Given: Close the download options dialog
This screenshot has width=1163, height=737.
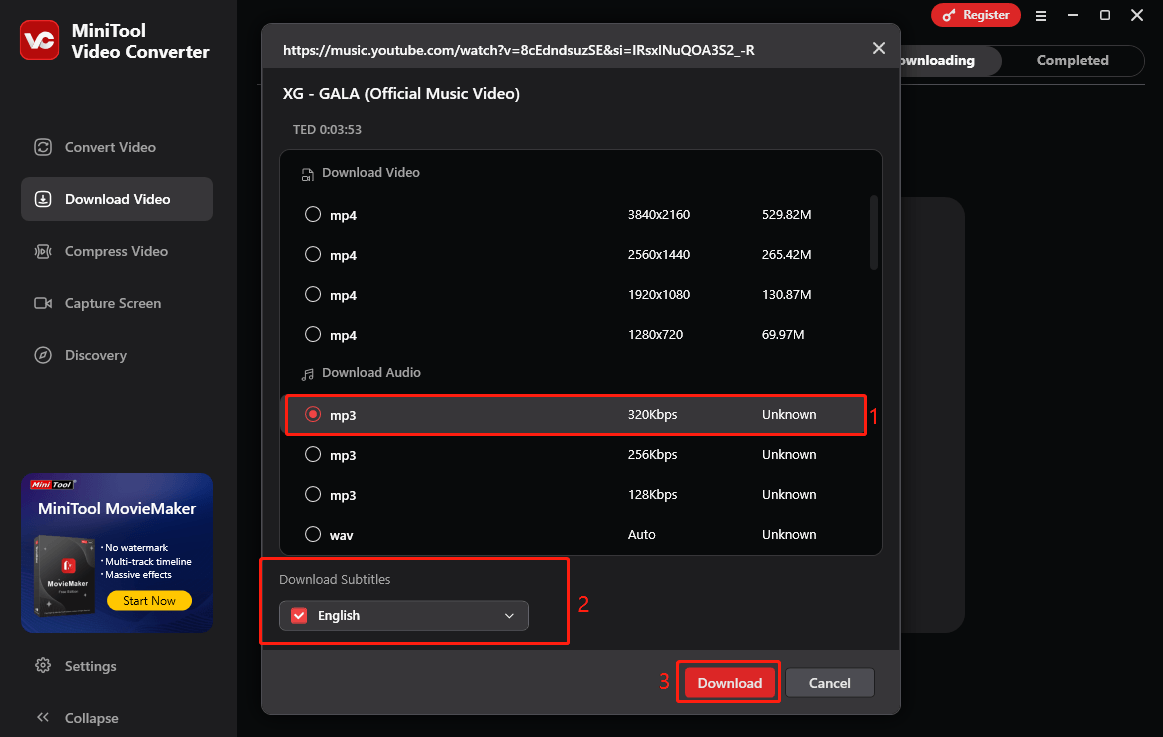Looking at the screenshot, I should 879,48.
